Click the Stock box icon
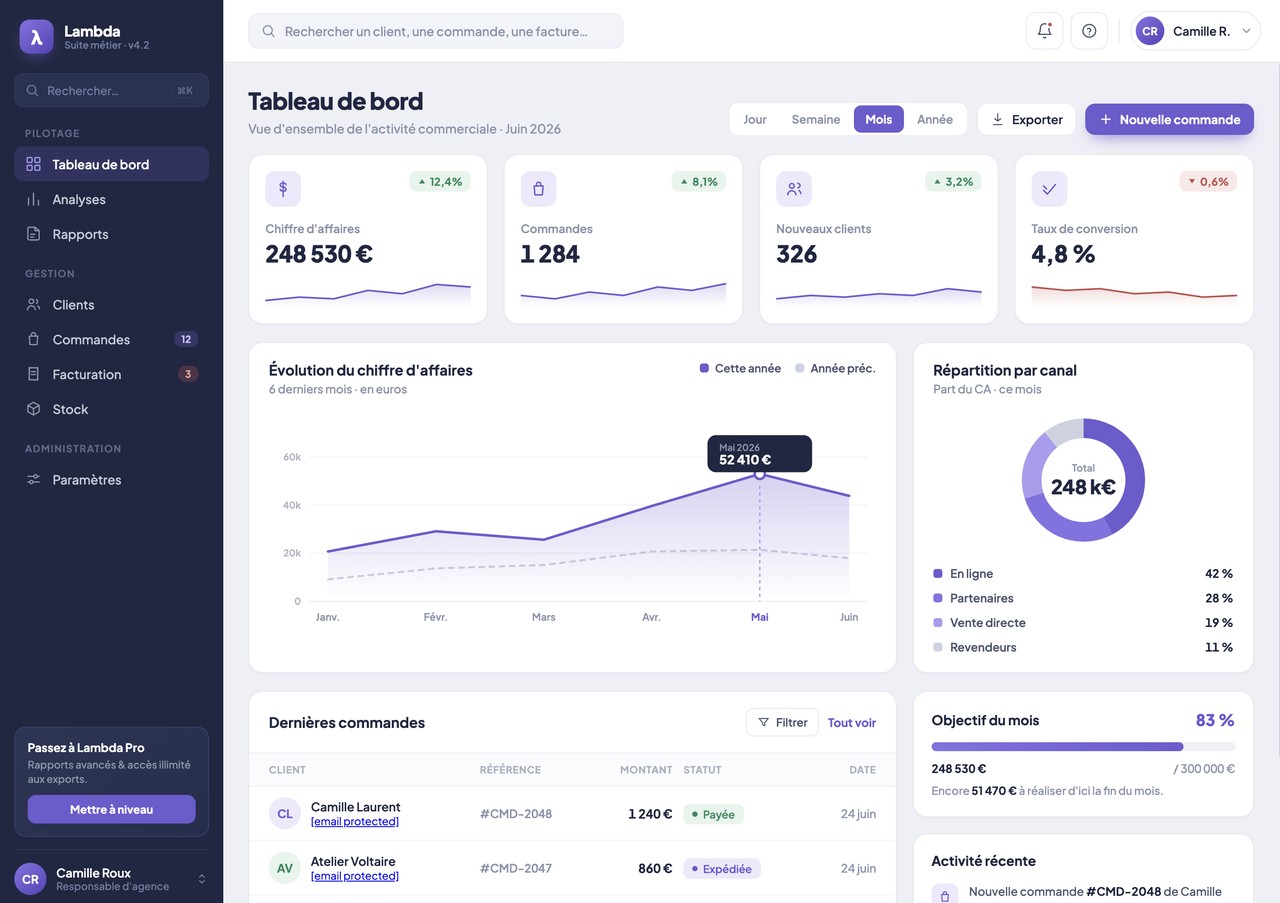Image resolution: width=1280 pixels, height=903 pixels. 34,409
